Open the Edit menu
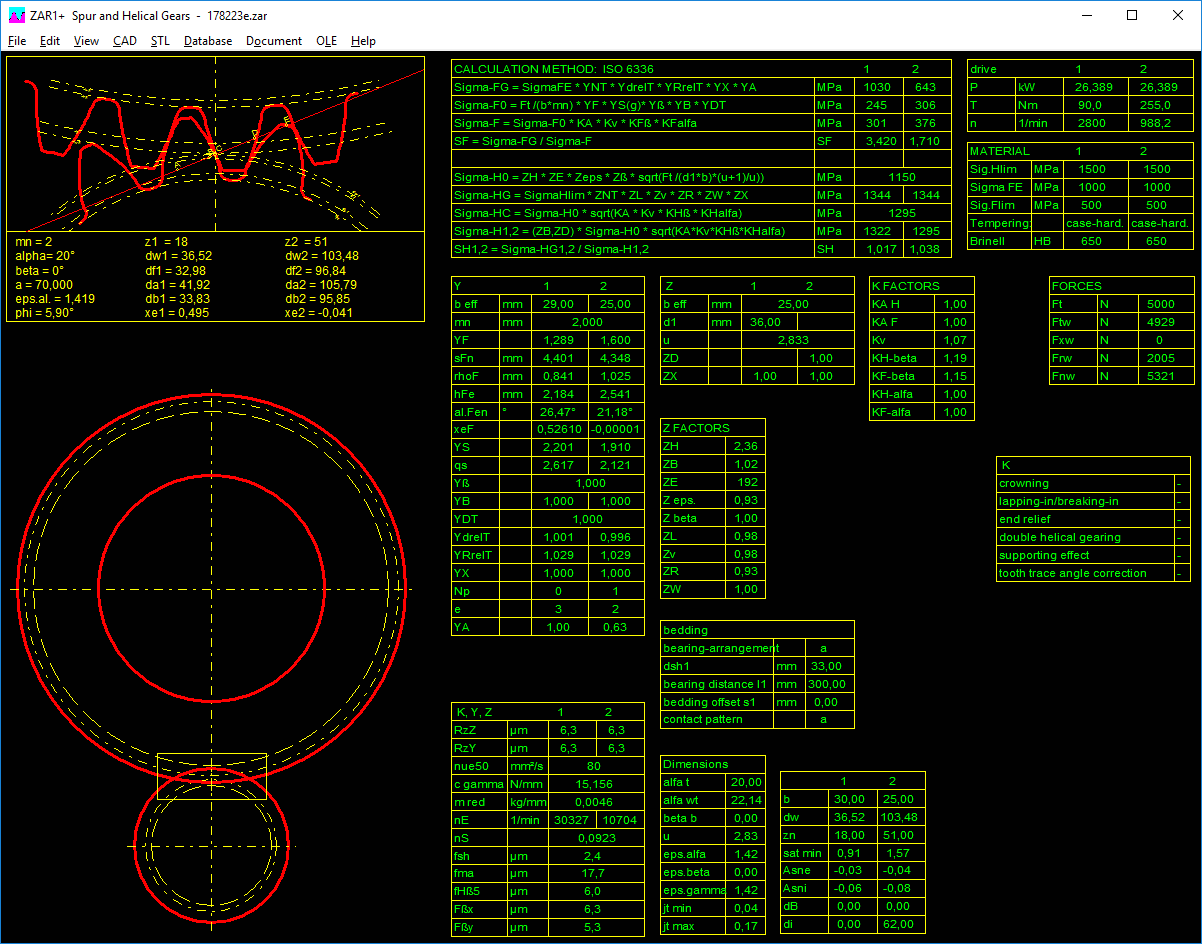This screenshot has height=944, width=1202. coord(50,41)
